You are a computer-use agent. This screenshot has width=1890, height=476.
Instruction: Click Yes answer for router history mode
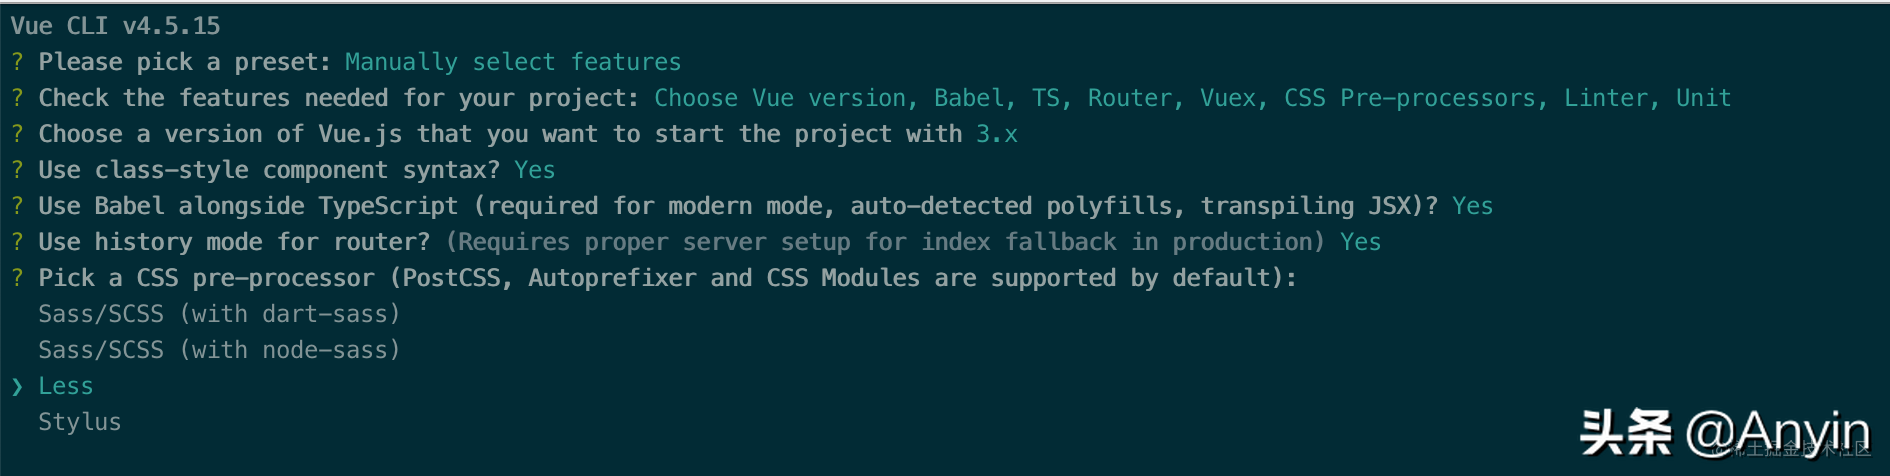pyautogui.click(x=1360, y=242)
